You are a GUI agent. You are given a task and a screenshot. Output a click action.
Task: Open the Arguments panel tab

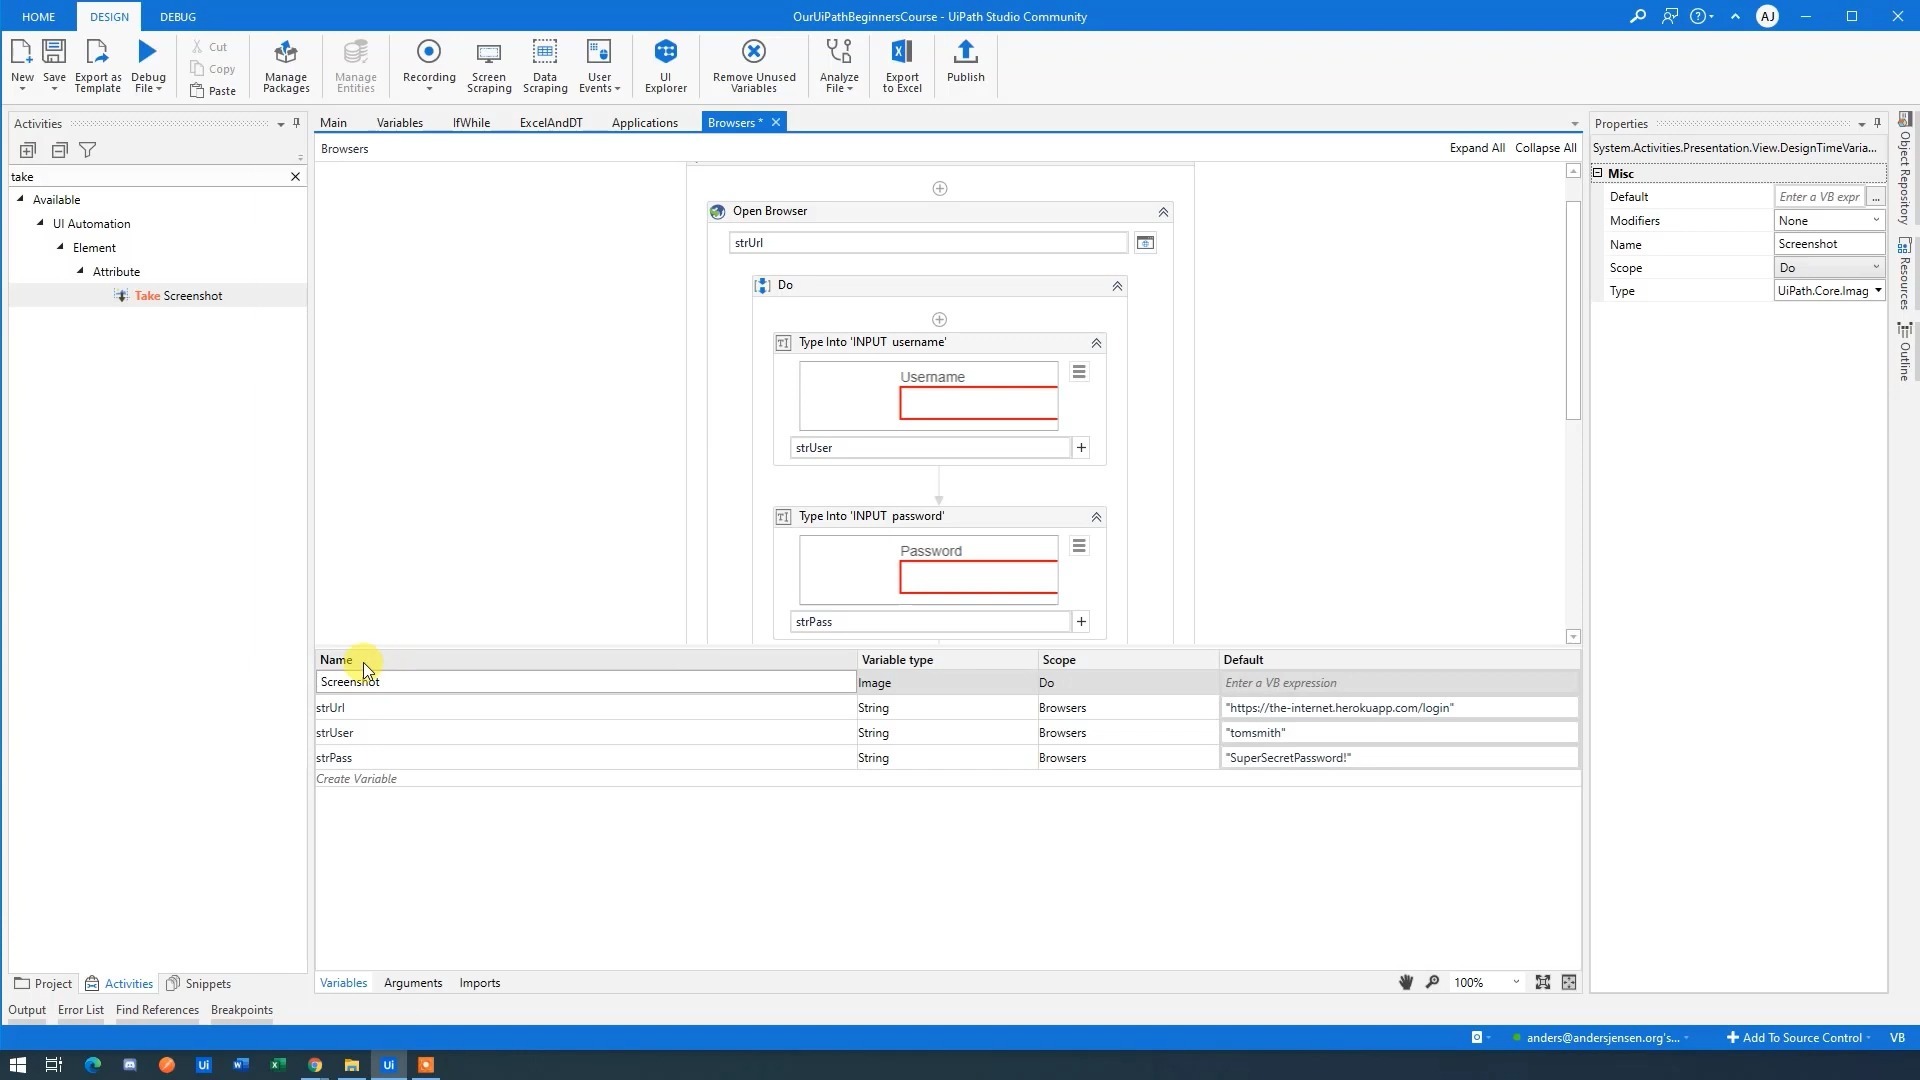(x=413, y=983)
